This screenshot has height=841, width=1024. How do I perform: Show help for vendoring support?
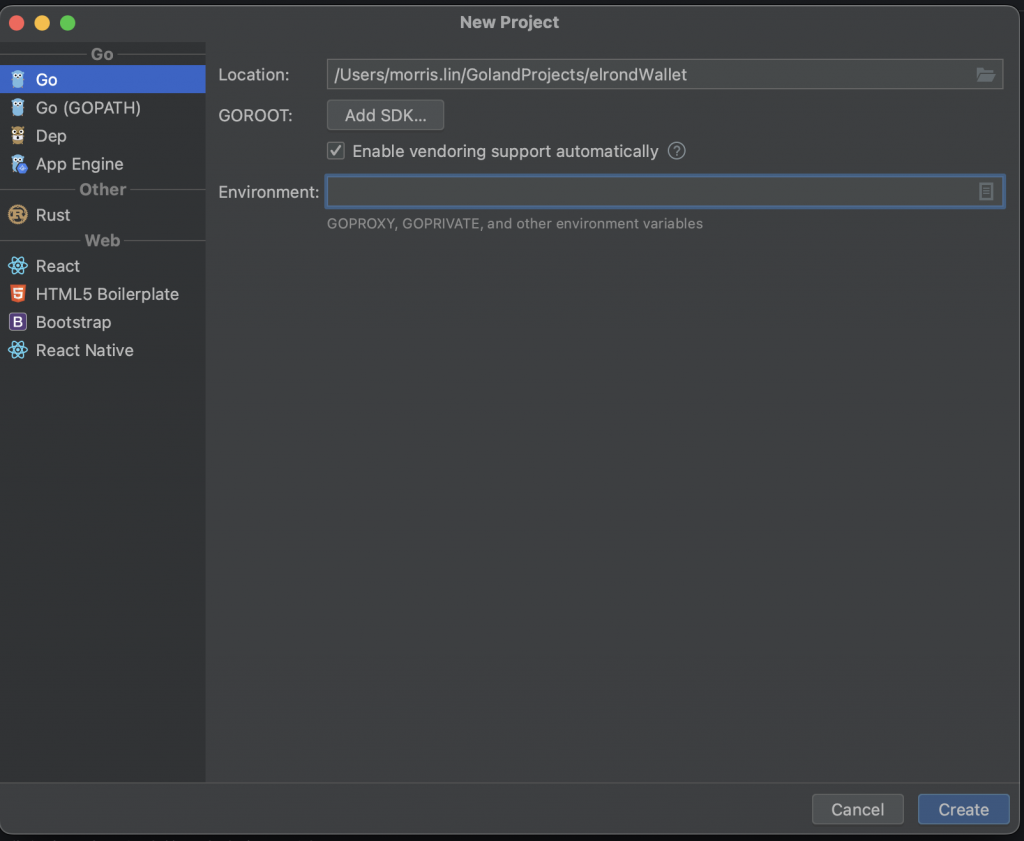tap(677, 151)
